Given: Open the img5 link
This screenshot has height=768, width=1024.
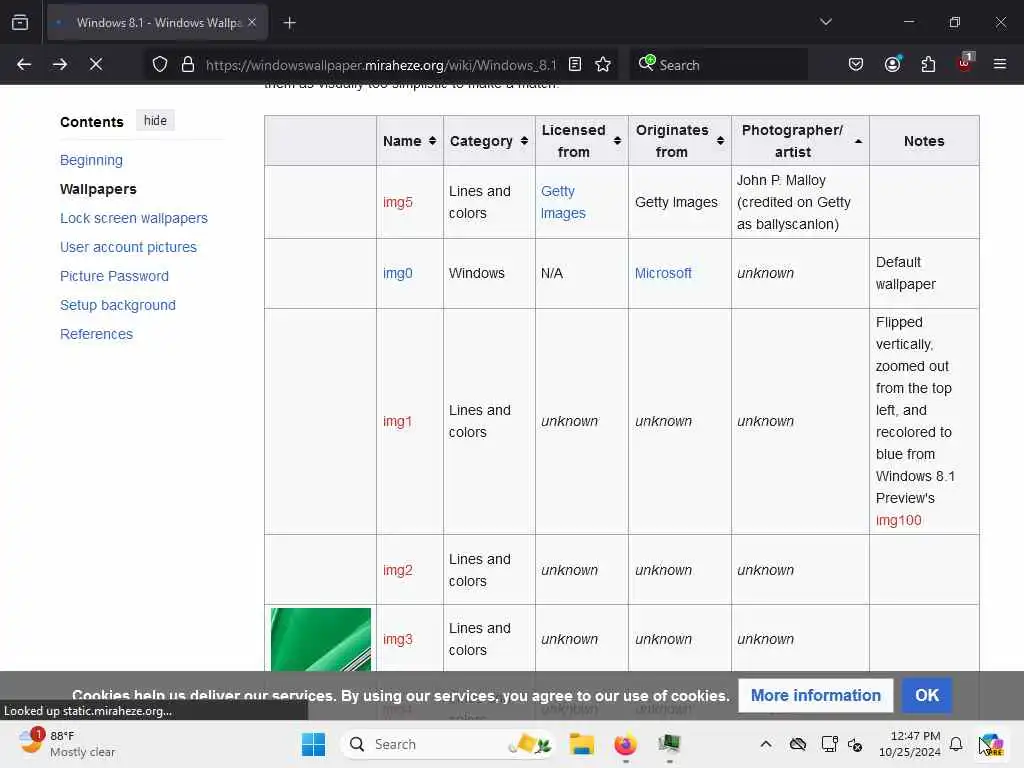Looking at the screenshot, I should click(398, 202).
